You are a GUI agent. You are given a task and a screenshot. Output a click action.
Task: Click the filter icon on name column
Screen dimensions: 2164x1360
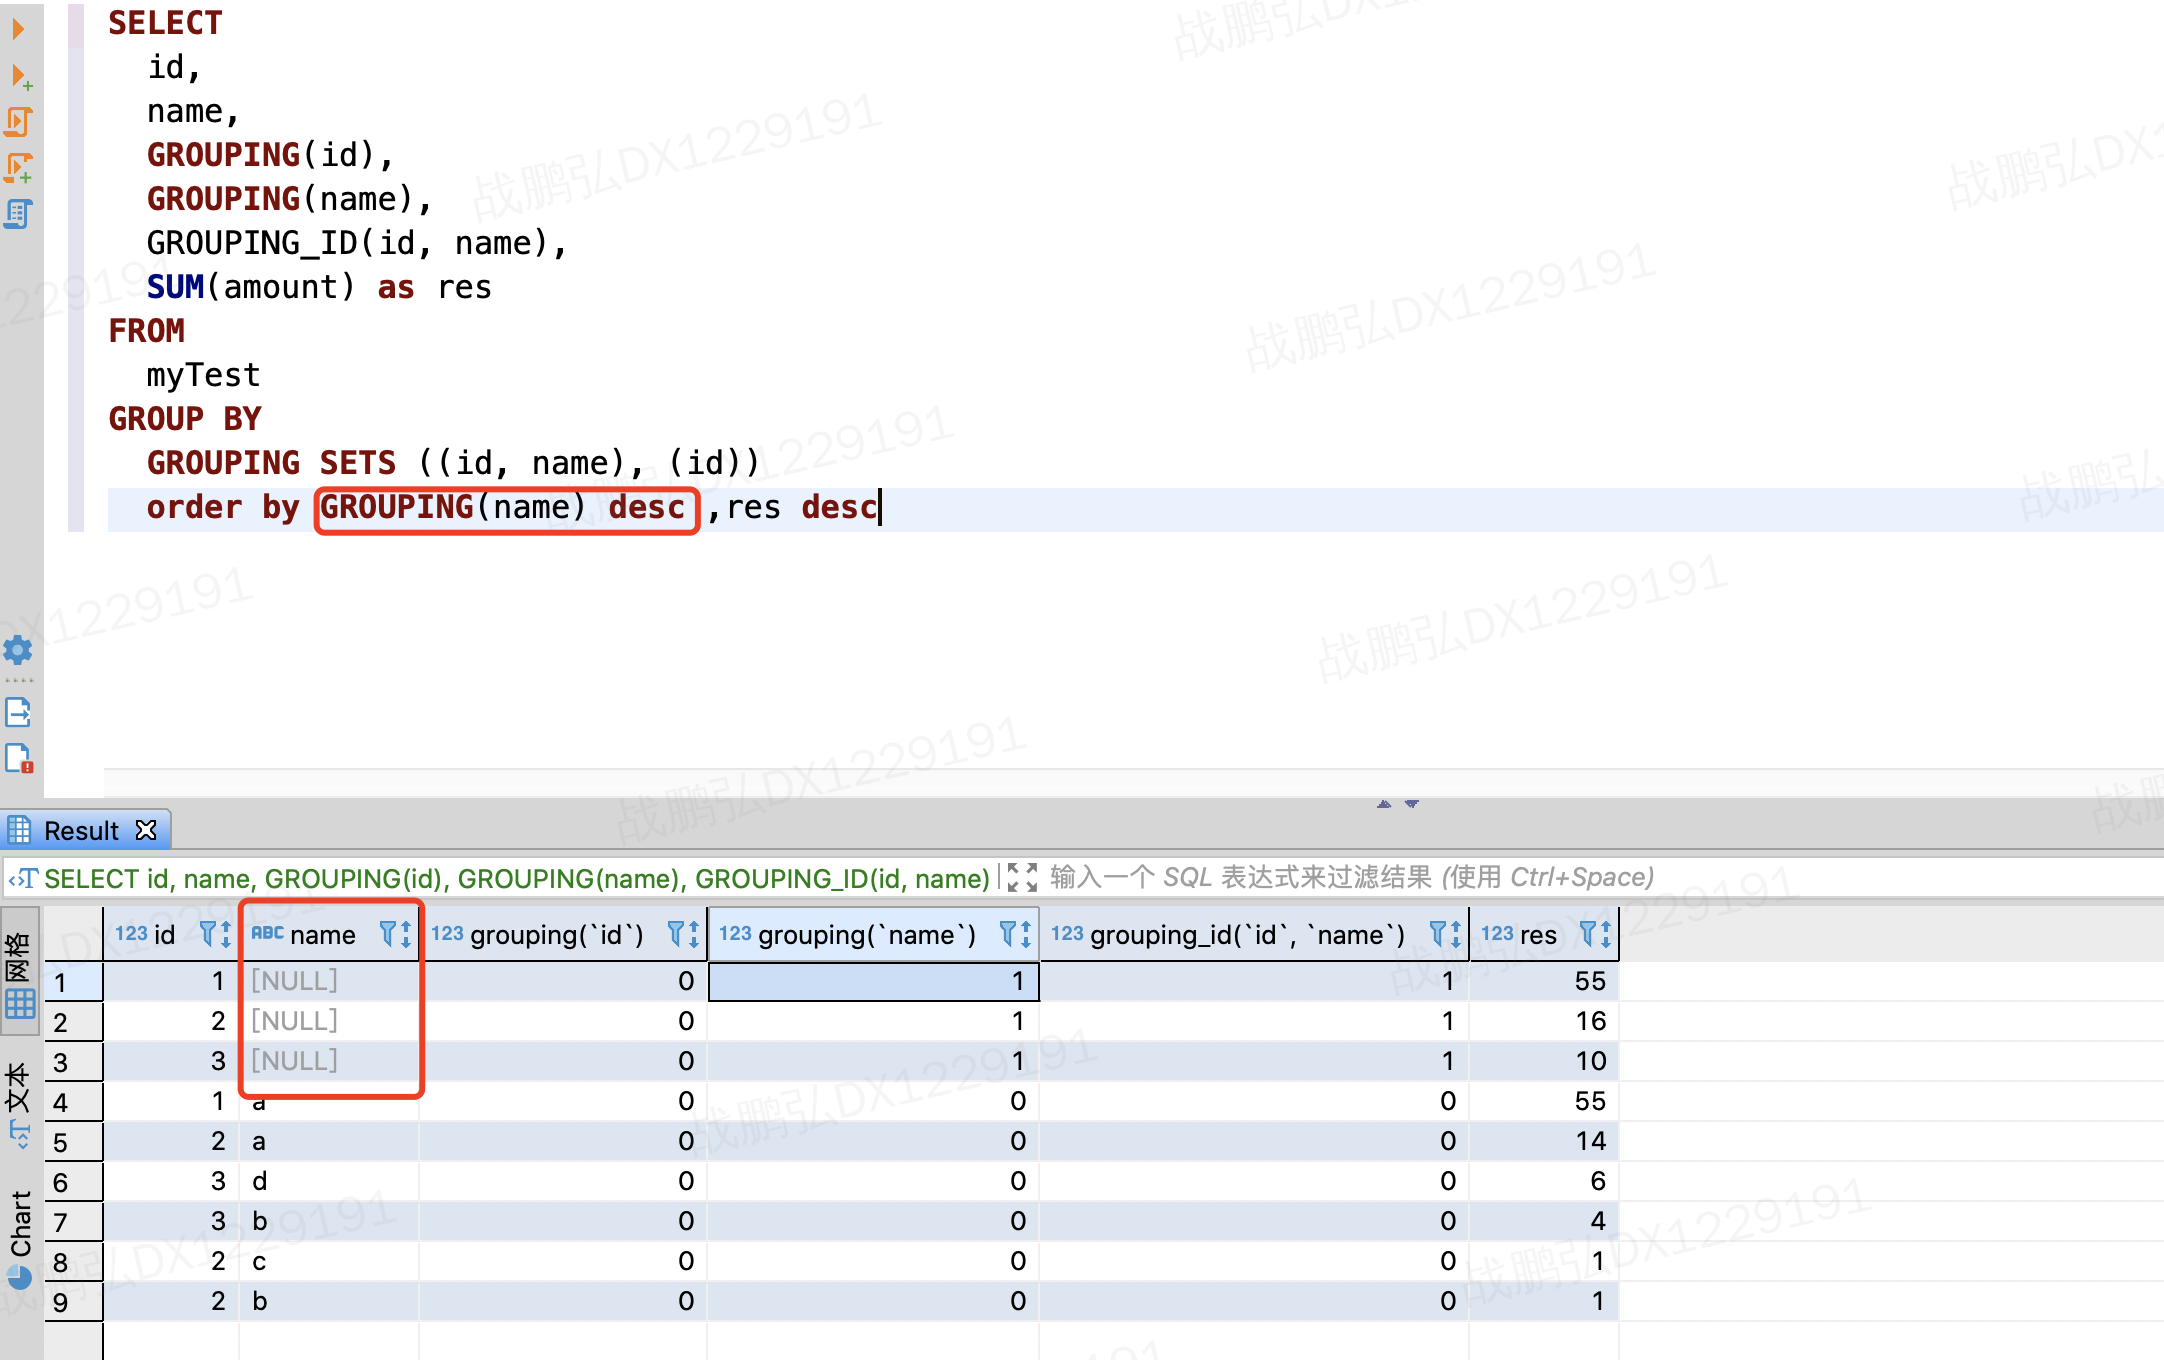[382, 934]
